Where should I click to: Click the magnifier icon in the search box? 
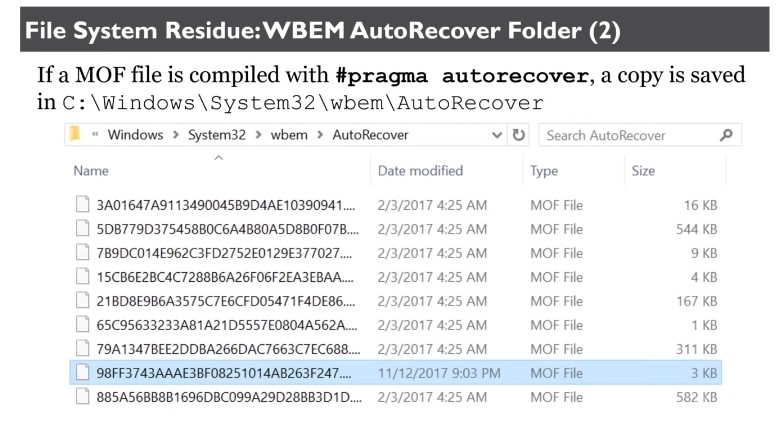[725, 134]
